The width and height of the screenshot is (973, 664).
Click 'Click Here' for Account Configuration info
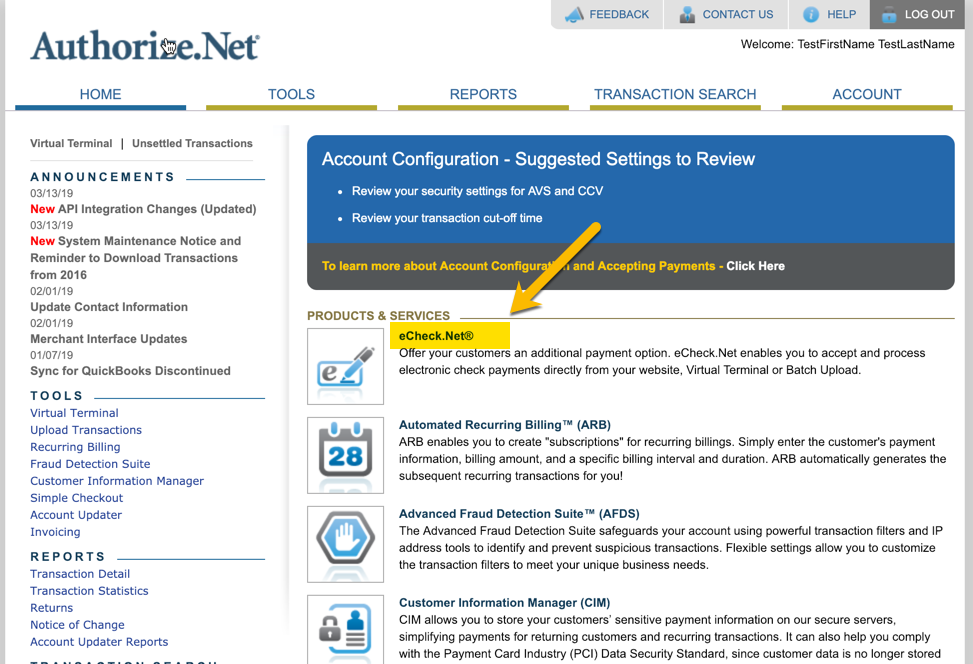[755, 266]
